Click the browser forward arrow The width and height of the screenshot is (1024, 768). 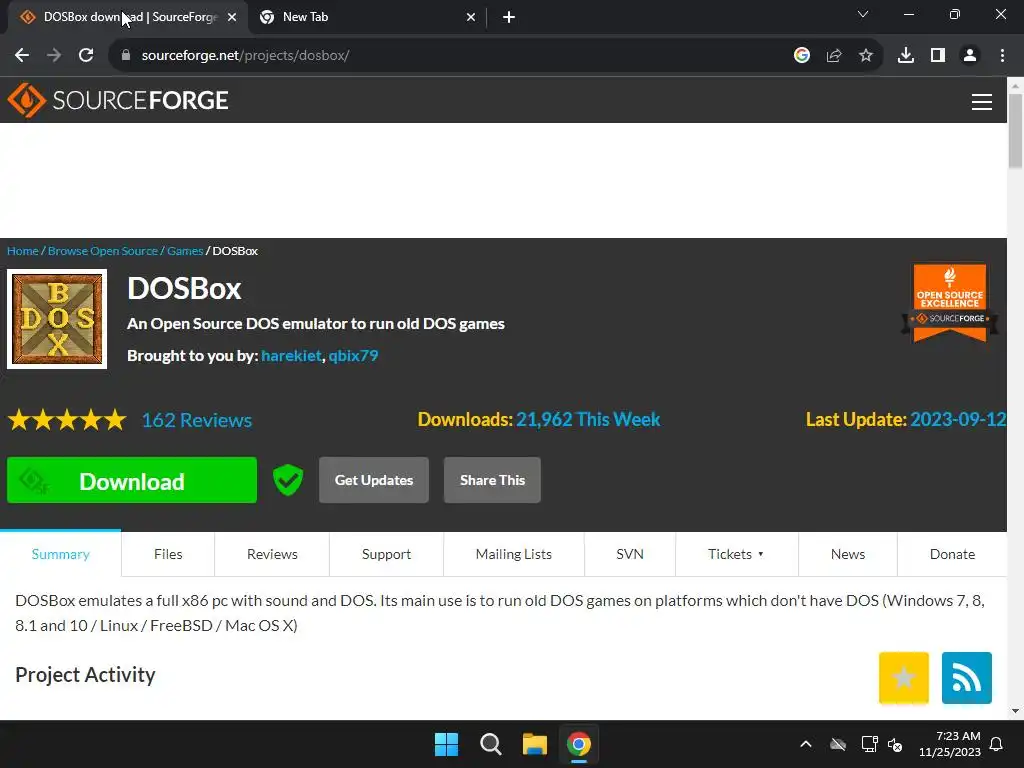coord(54,56)
